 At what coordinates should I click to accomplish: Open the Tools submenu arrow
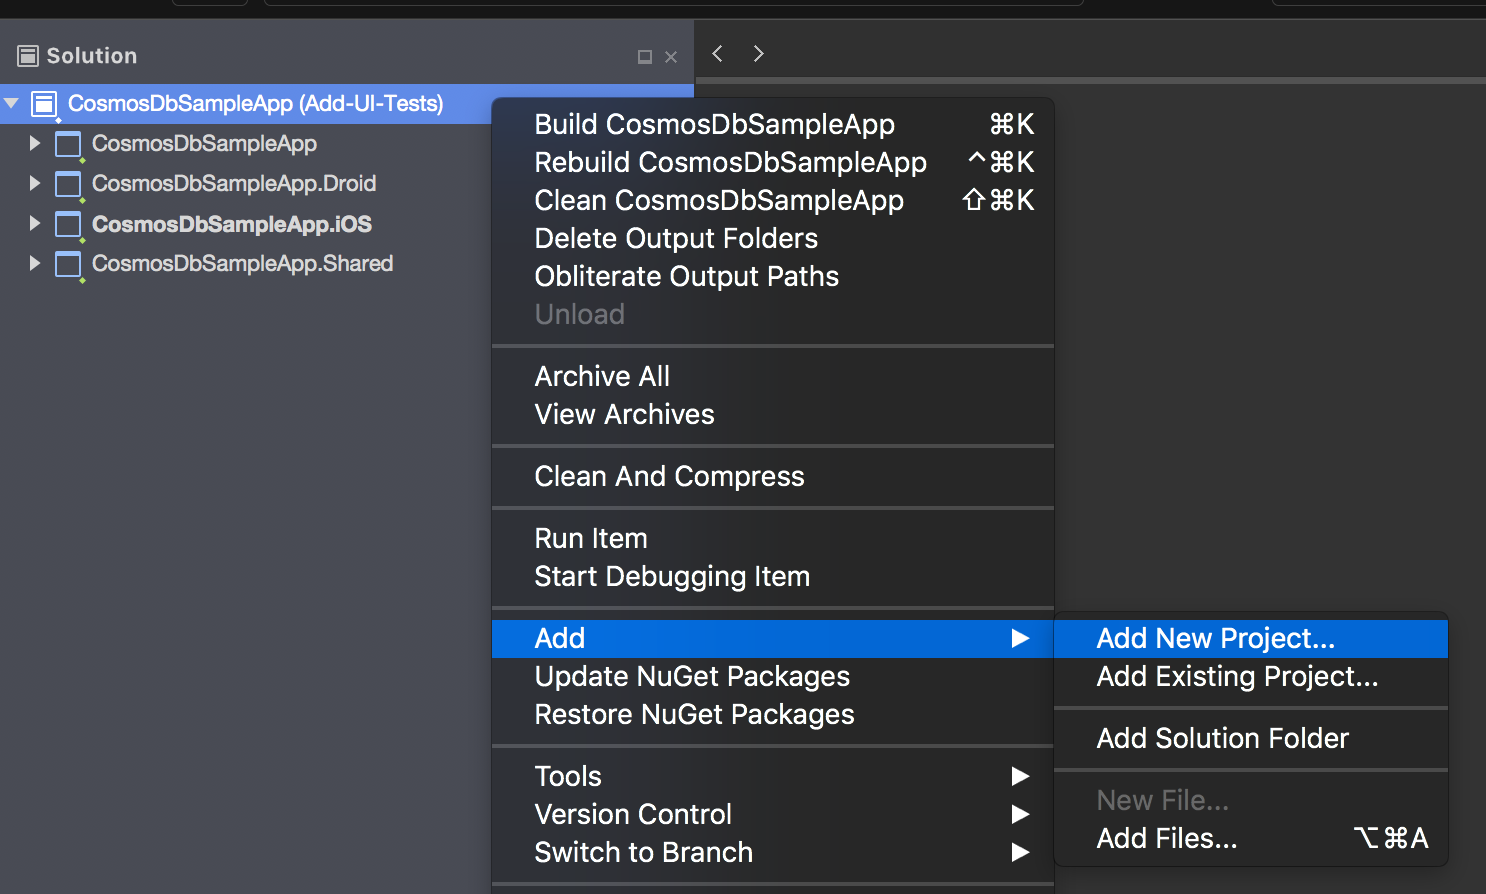(1020, 776)
